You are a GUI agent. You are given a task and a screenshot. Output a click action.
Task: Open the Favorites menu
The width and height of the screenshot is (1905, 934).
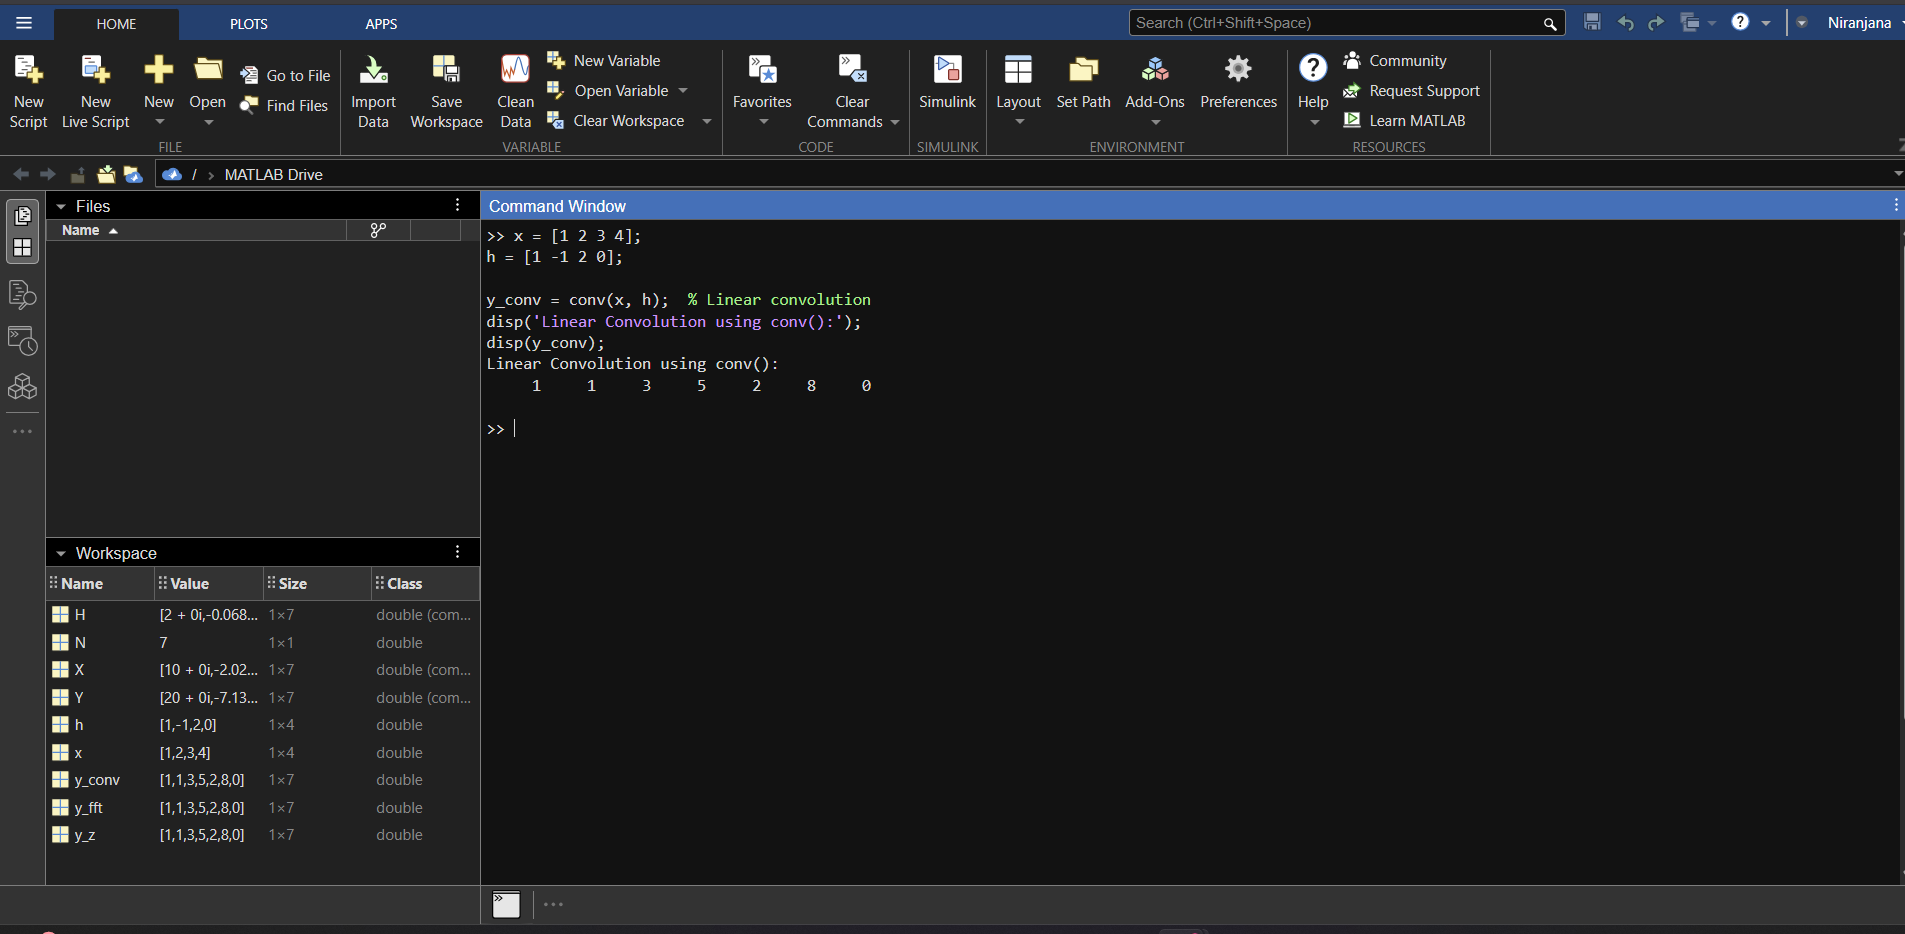click(x=762, y=92)
